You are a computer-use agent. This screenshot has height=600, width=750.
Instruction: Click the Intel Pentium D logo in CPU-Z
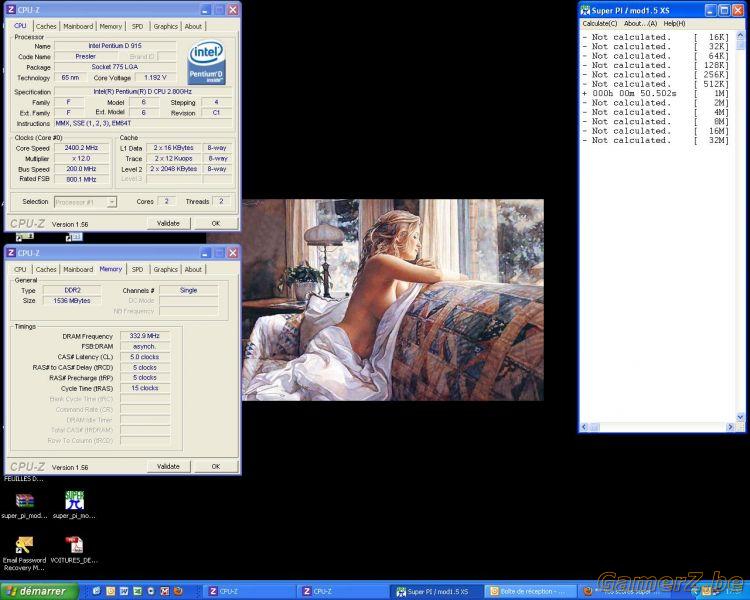207,63
